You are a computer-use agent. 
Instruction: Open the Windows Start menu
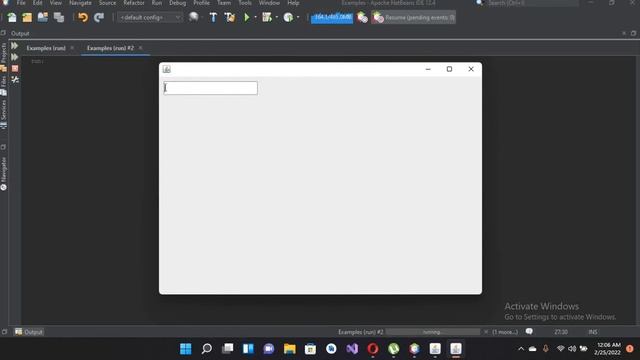point(186,349)
